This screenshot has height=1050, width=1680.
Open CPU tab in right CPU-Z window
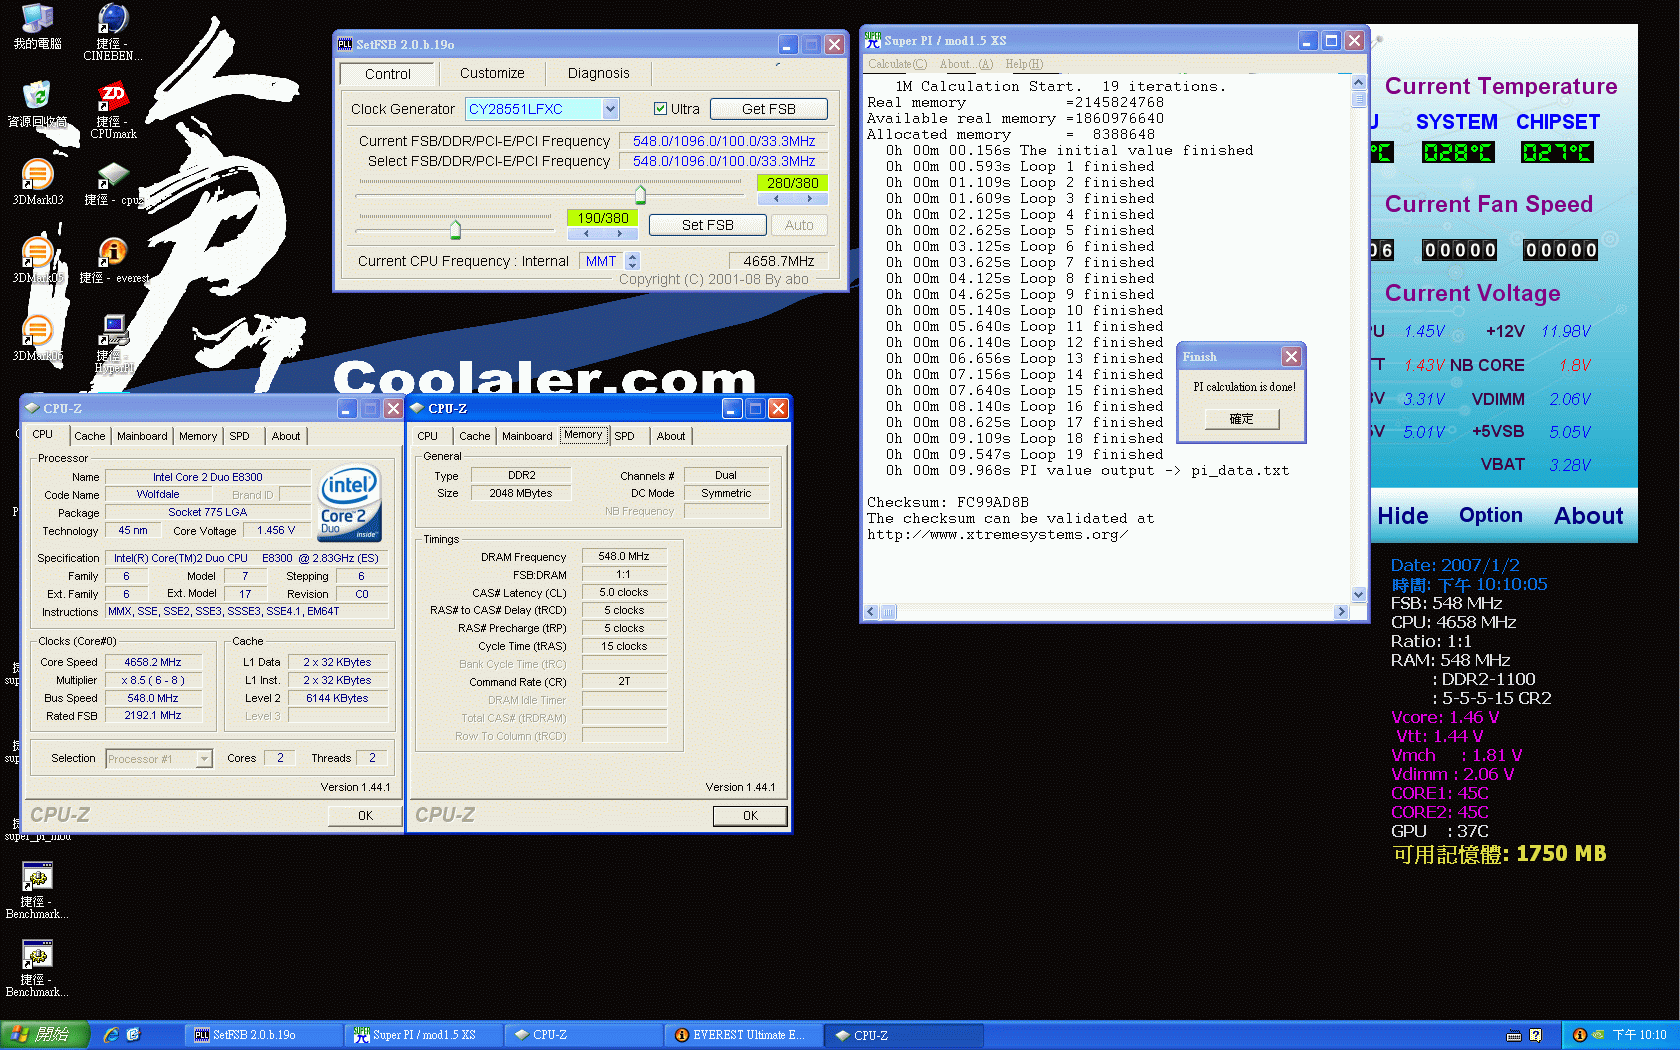(427, 436)
